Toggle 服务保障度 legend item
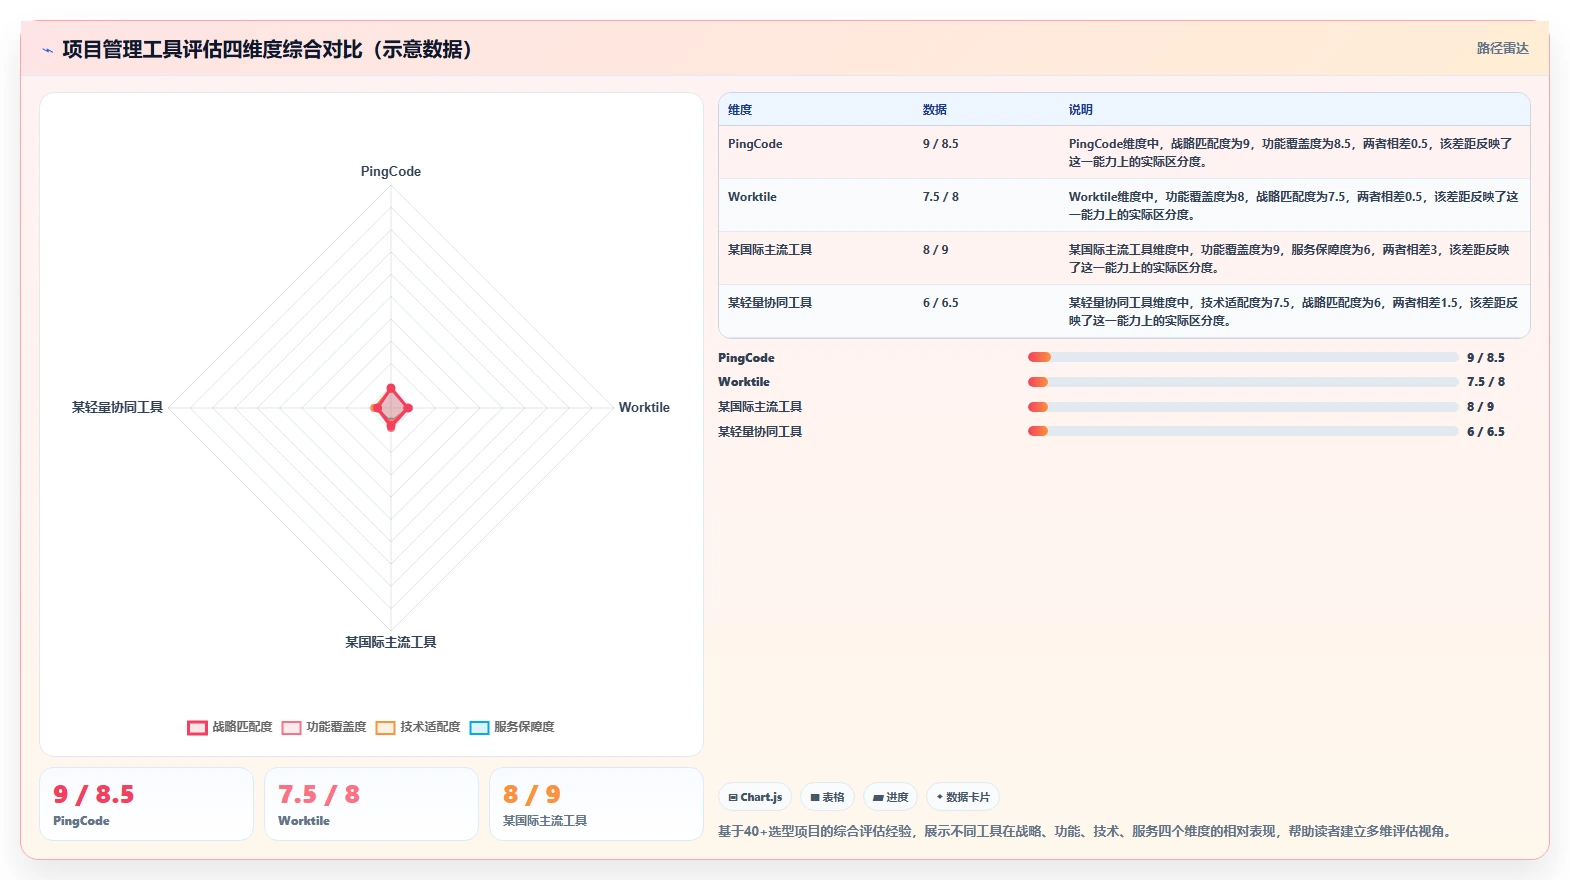 [512, 727]
